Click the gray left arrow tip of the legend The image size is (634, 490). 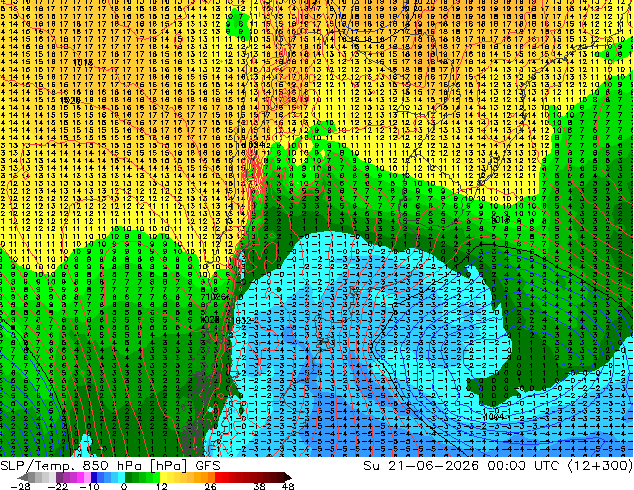point(22,477)
